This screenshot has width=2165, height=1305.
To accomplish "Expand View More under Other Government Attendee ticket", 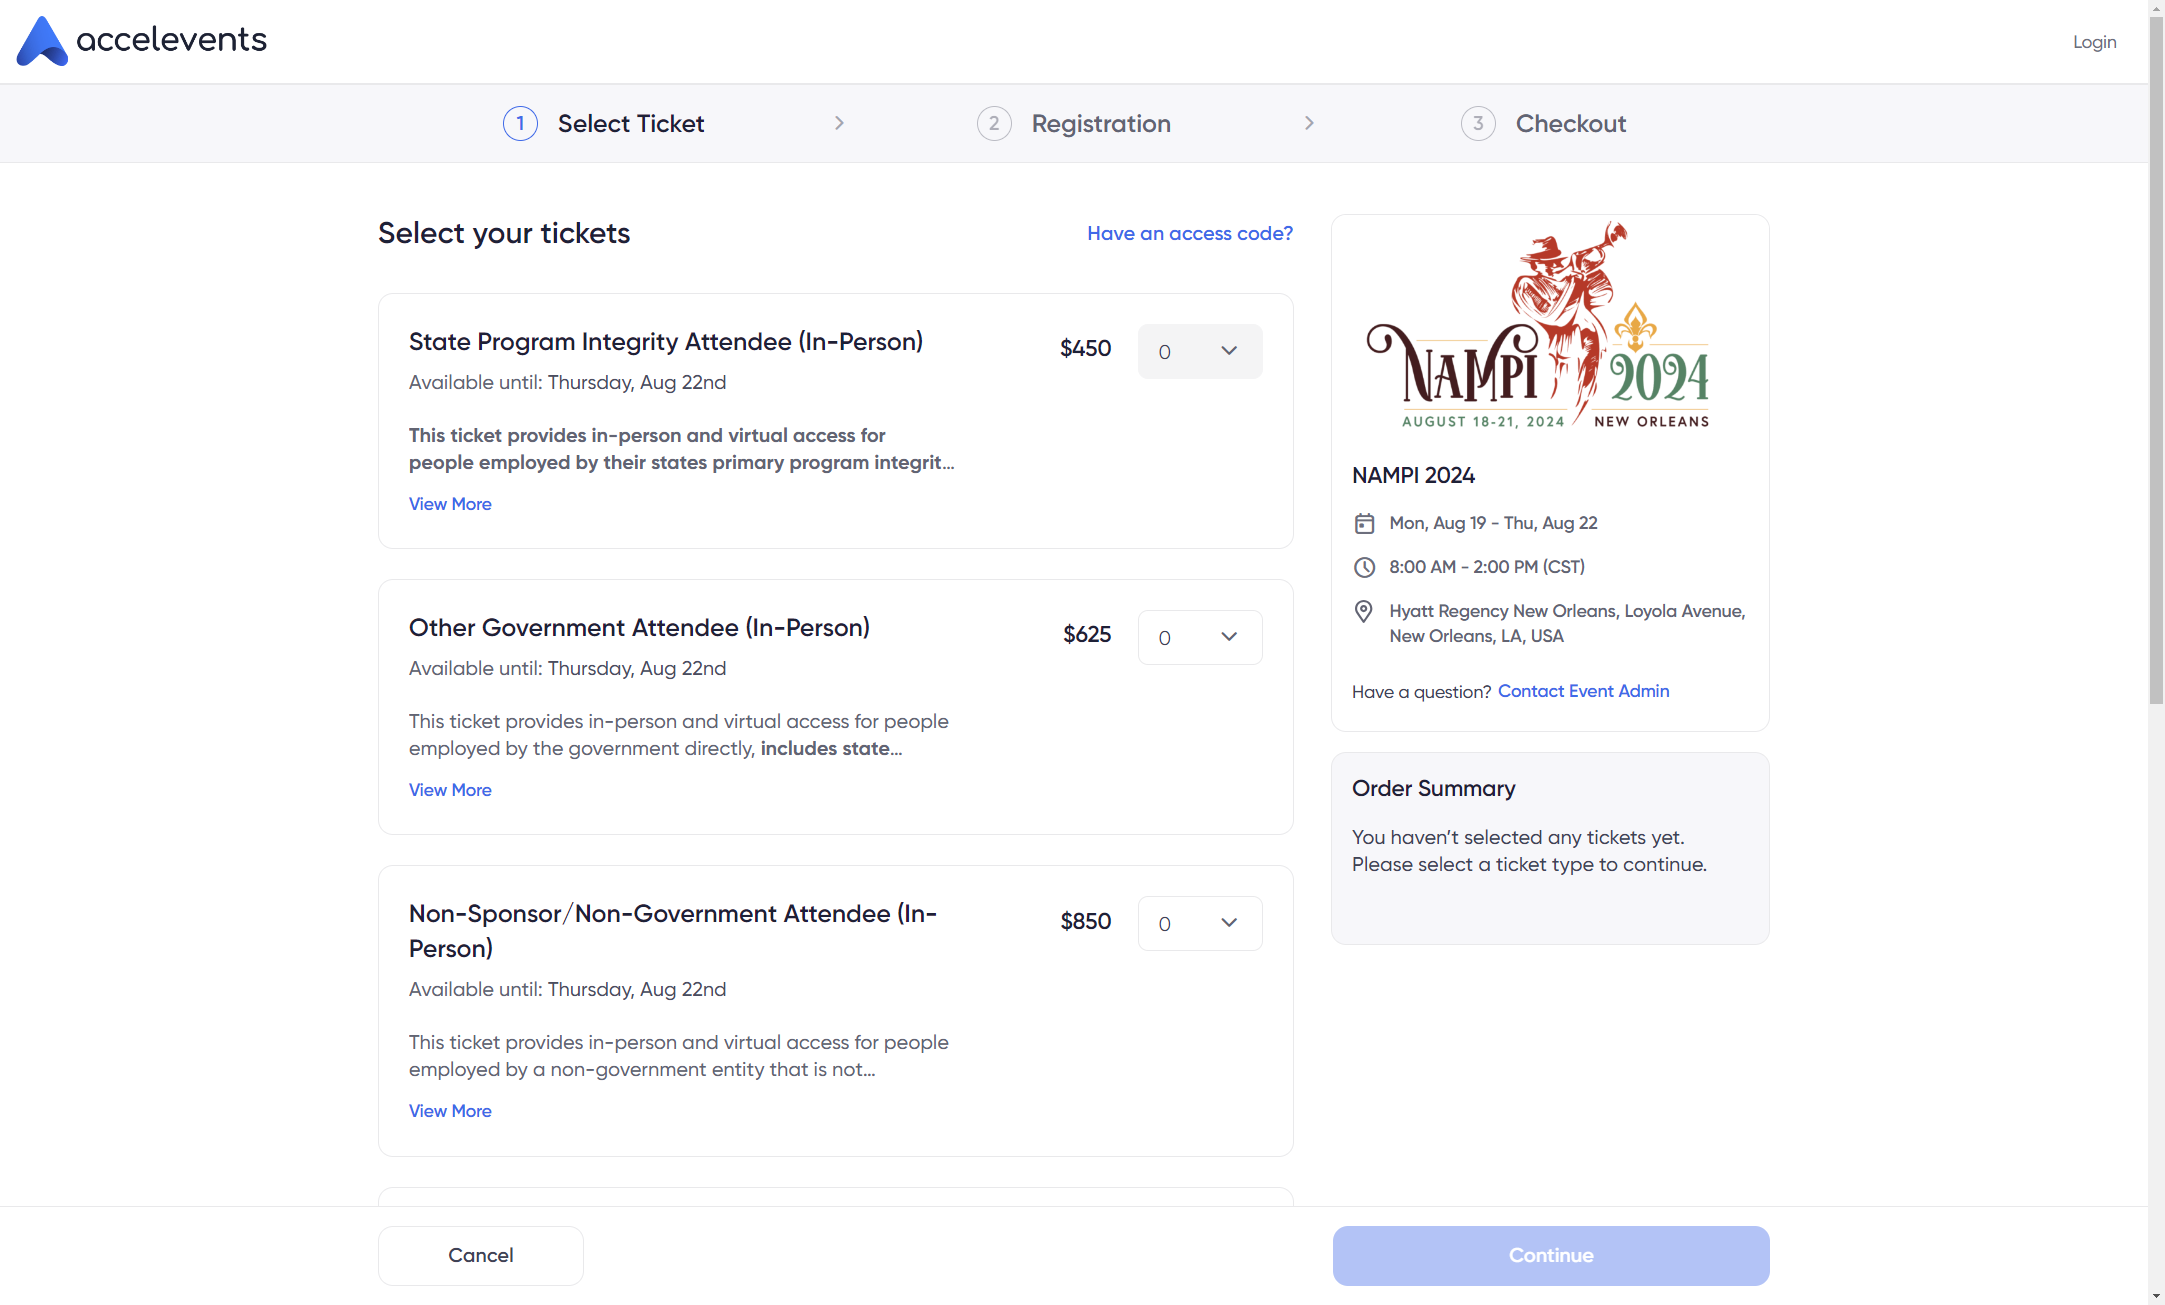I will [450, 790].
